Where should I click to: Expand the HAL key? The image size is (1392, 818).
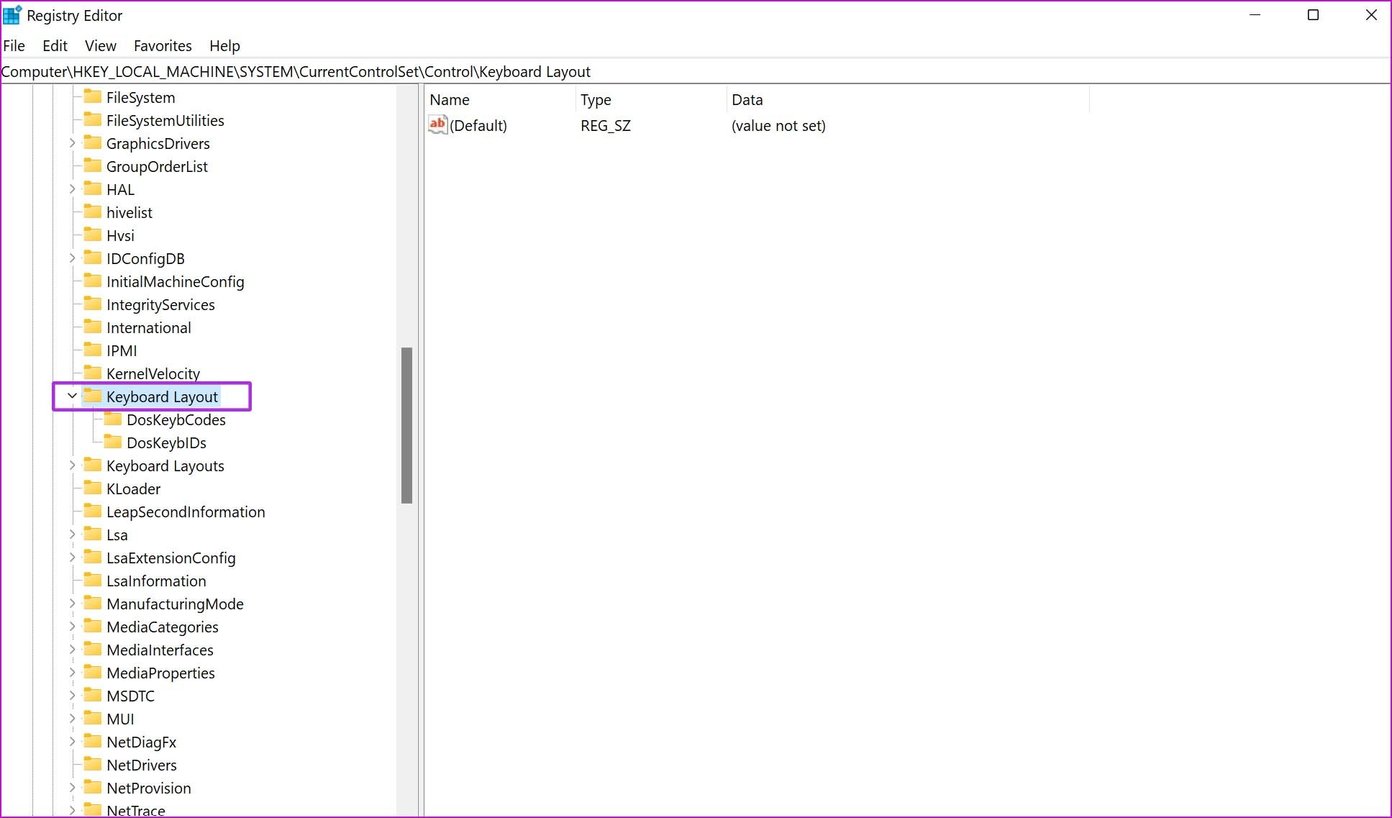coord(72,189)
